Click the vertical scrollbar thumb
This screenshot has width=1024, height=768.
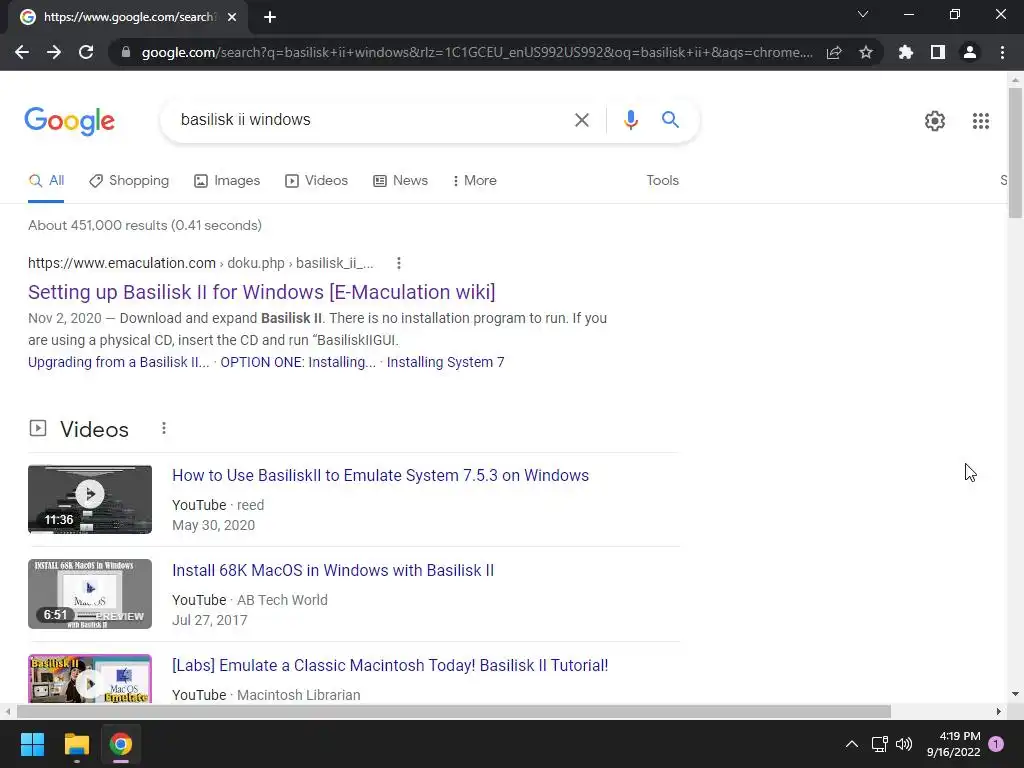1015,153
